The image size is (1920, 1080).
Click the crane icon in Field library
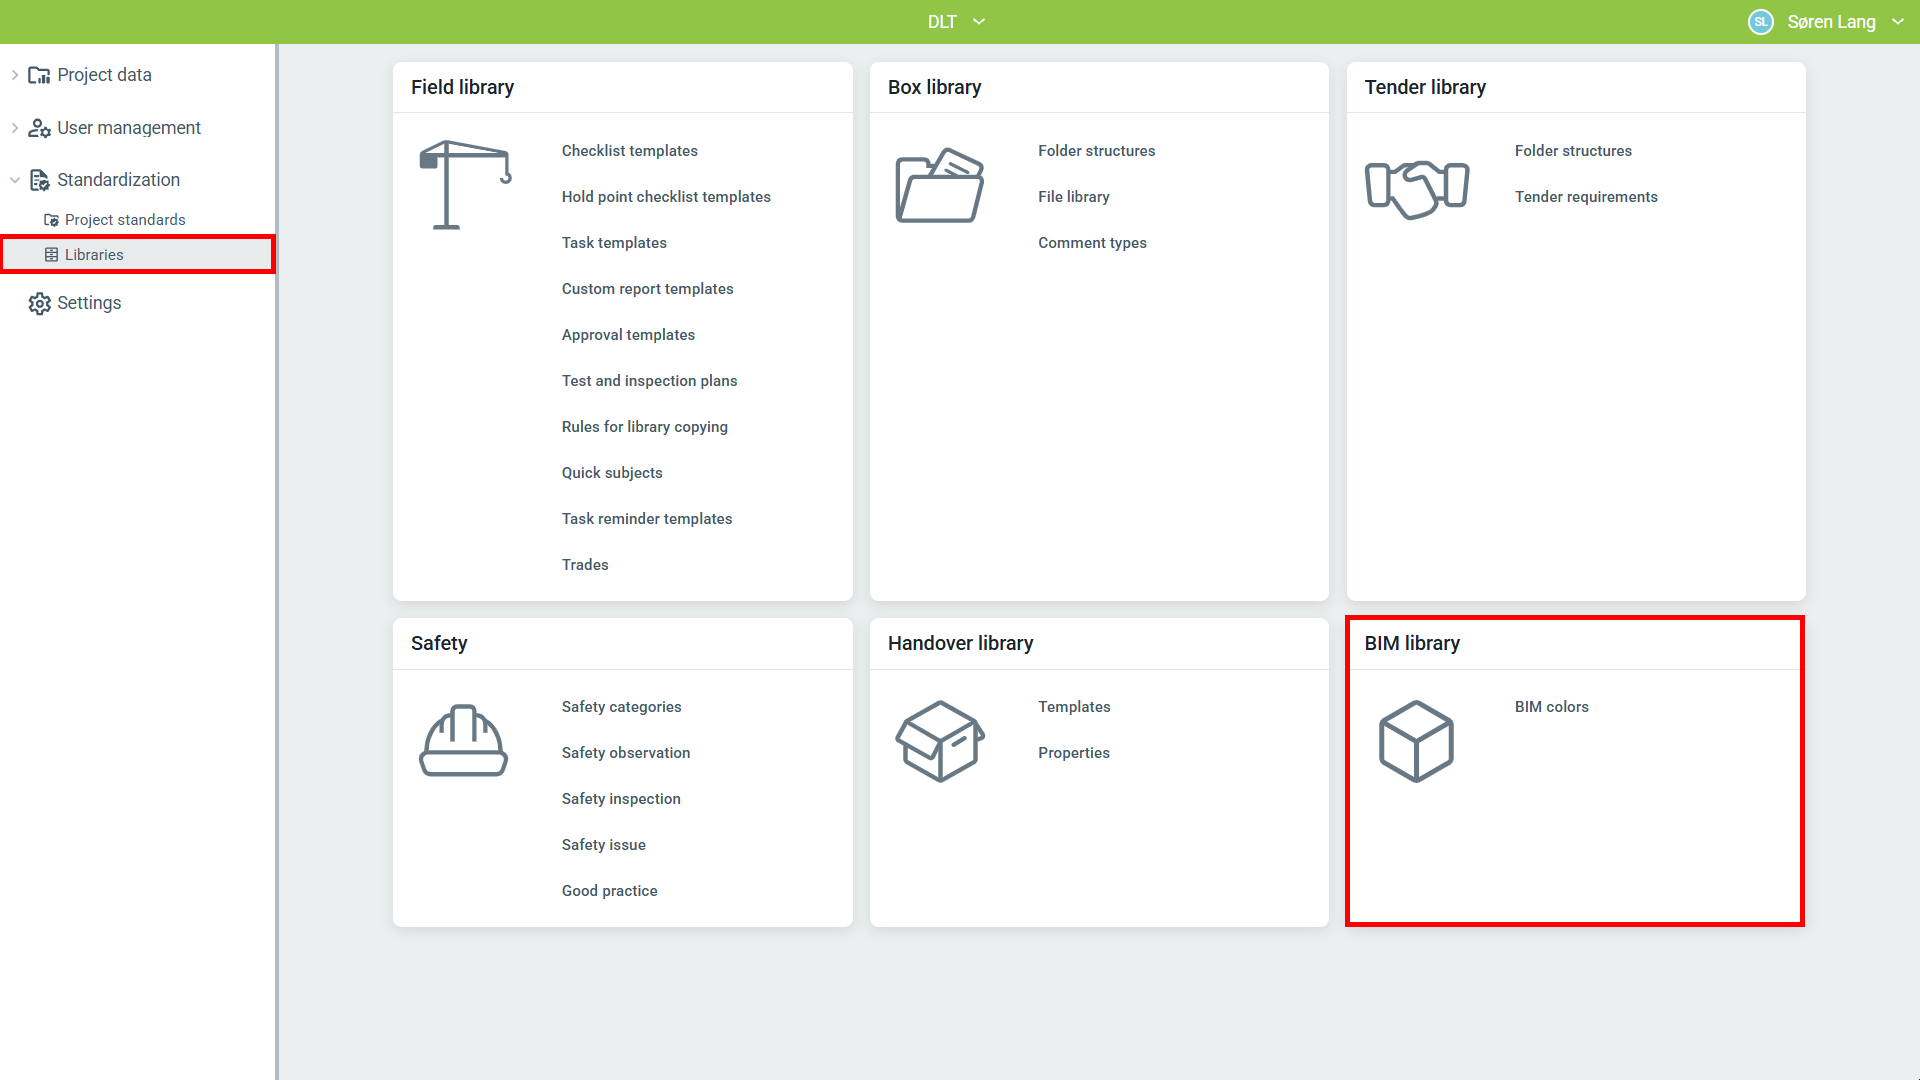pyautogui.click(x=465, y=185)
